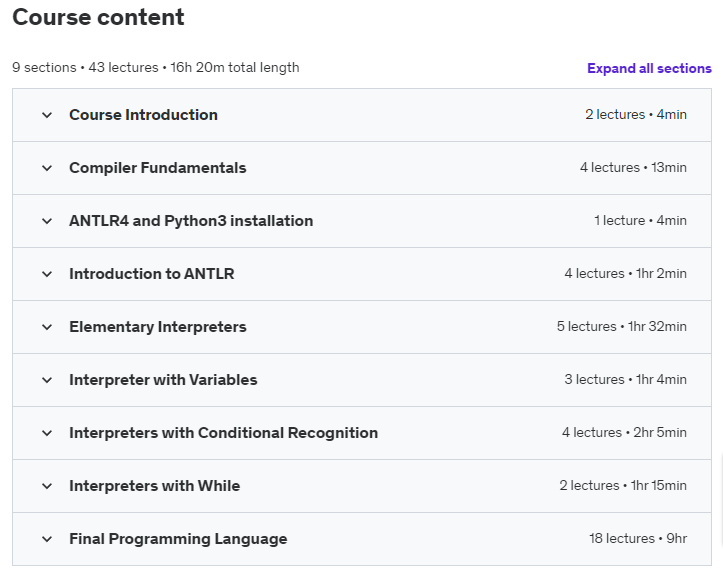Click the '4 lectures • 1hr 2min' text

[x=626, y=273]
